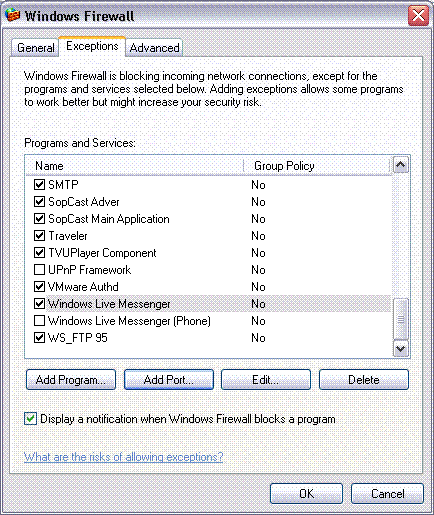434x515 pixels.
Task: Delete the selected exception
Action: click(364, 380)
